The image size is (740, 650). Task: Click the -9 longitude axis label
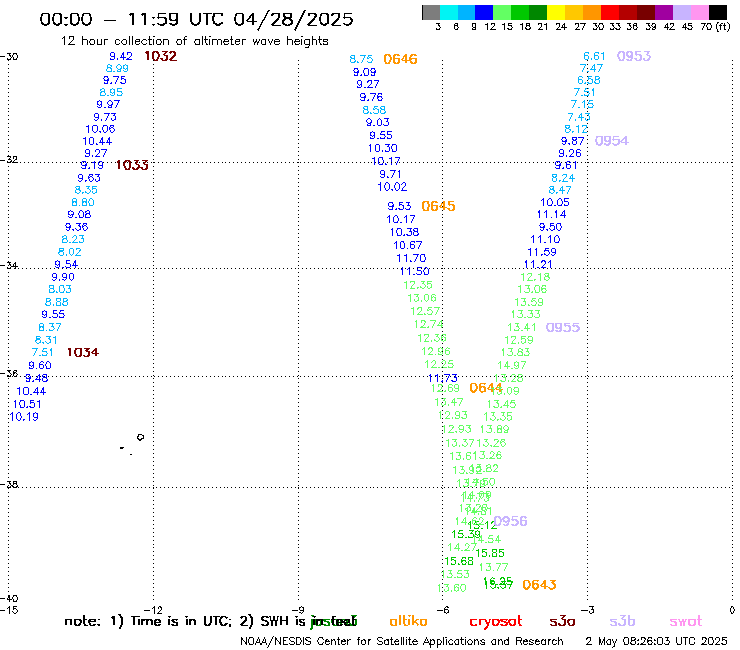pyautogui.click(x=300, y=610)
